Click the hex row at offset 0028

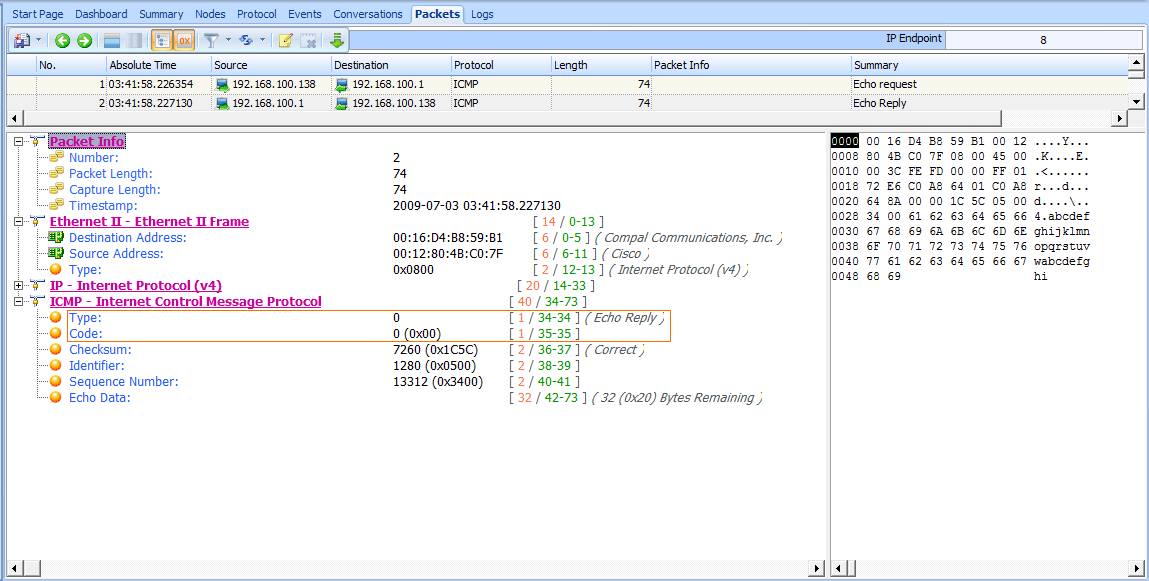click(x=960, y=216)
